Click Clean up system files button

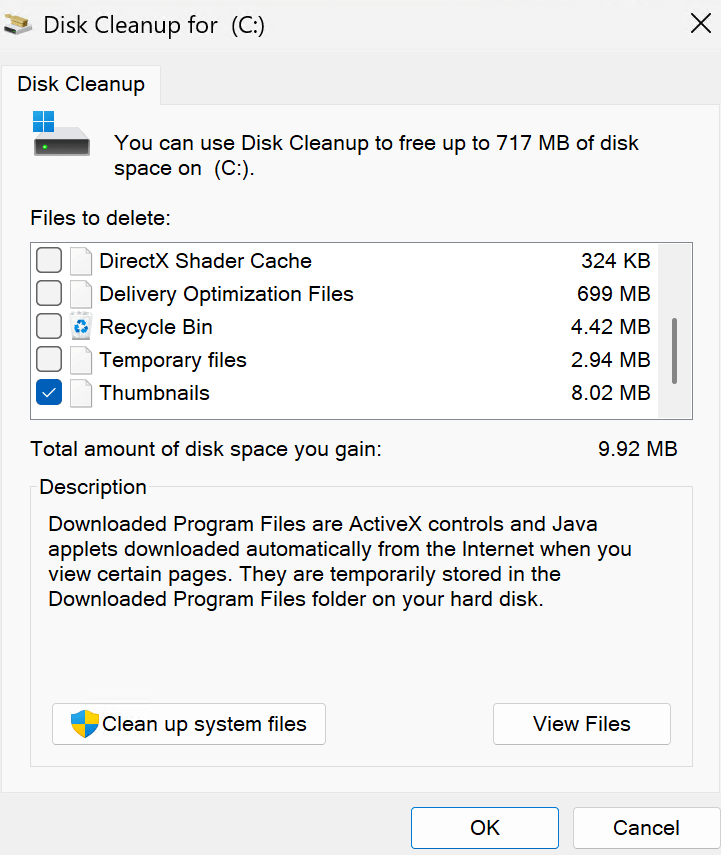click(x=189, y=724)
